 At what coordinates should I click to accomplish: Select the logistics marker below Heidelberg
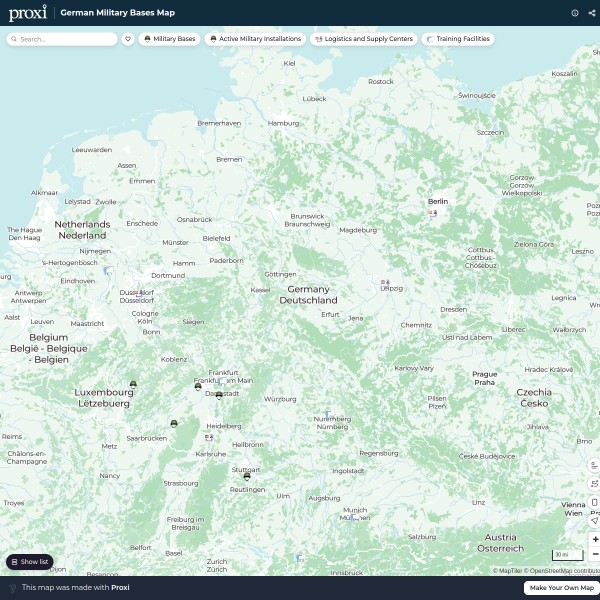(209, 437)
